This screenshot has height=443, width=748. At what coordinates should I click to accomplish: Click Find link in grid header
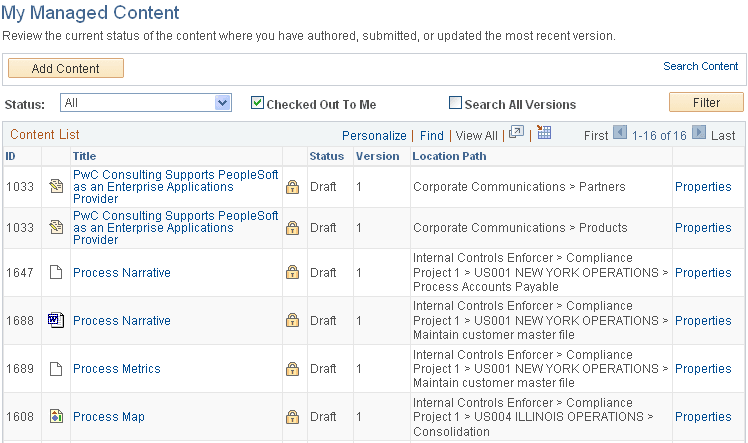click(x=432, y=136)
